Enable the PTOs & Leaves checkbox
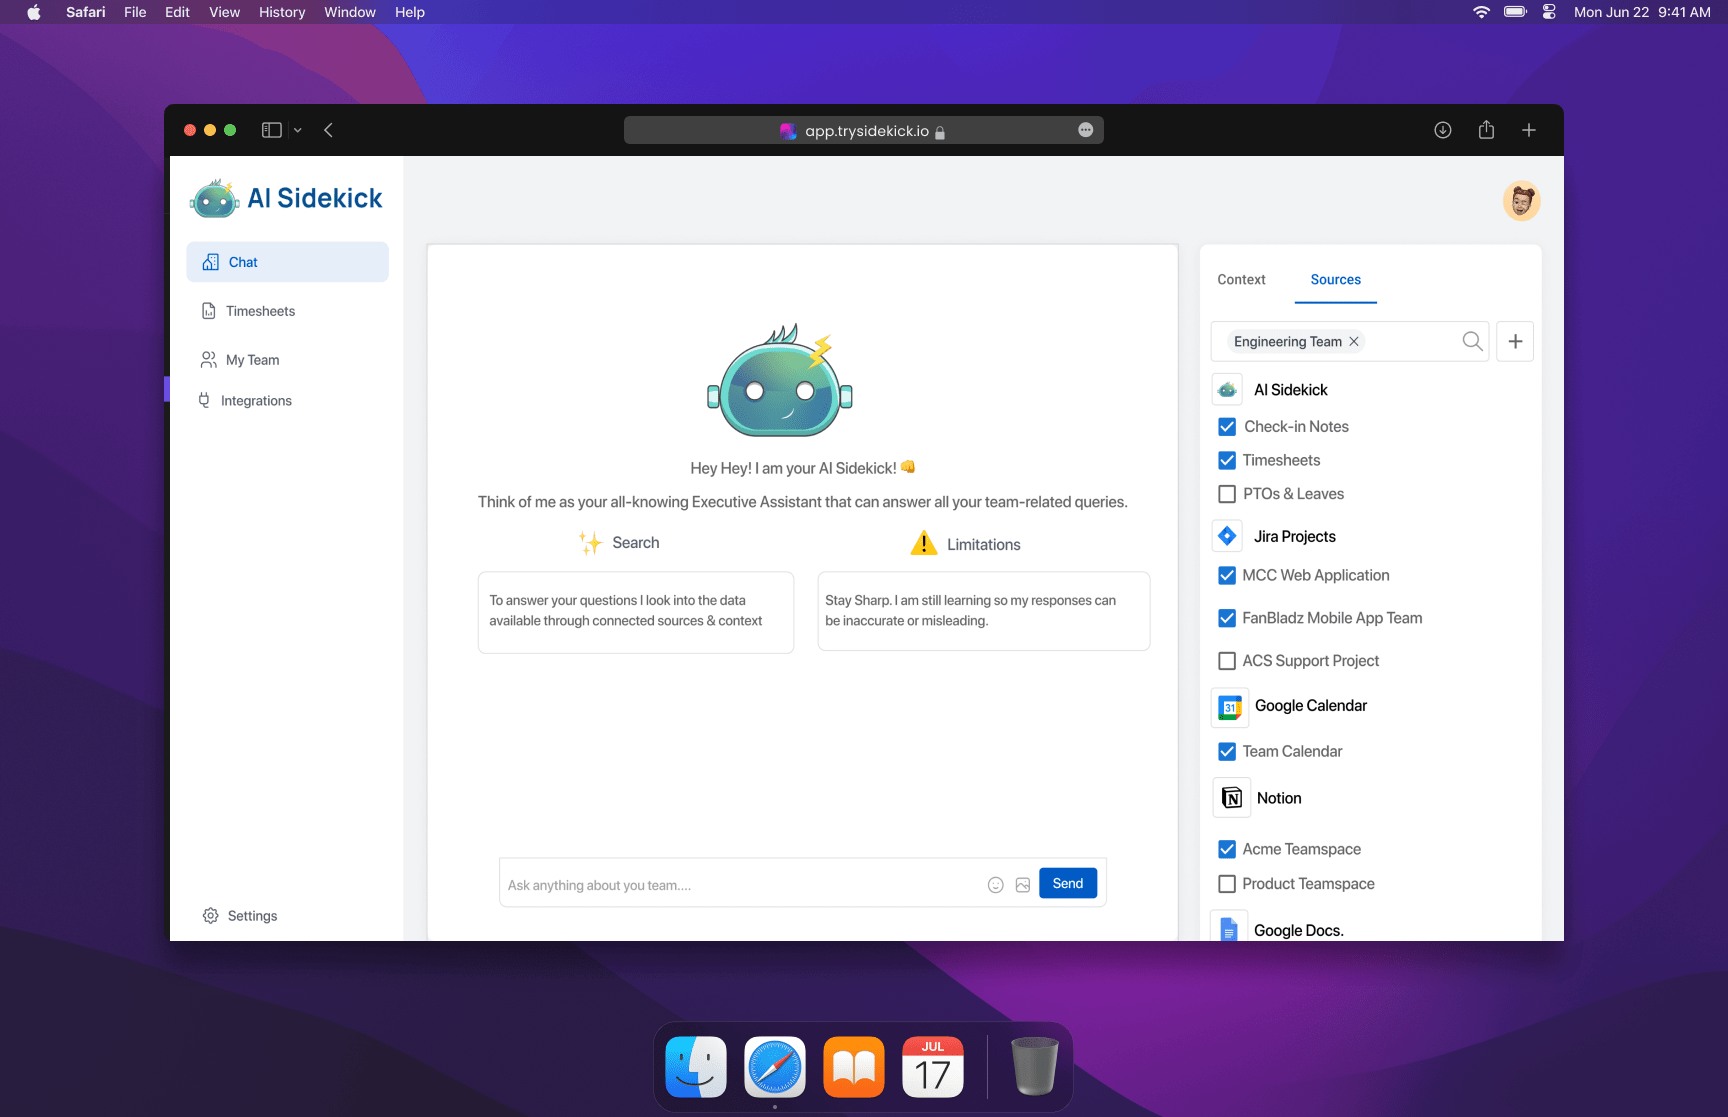The width and height of the screenshot is (1728, 1117). pyautogui.click(x=1227, y=494)
